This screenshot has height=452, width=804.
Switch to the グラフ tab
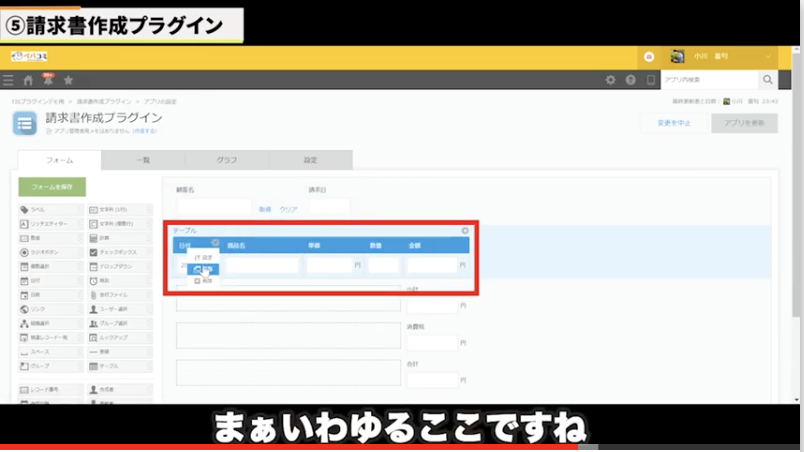(x=227, y=160)
